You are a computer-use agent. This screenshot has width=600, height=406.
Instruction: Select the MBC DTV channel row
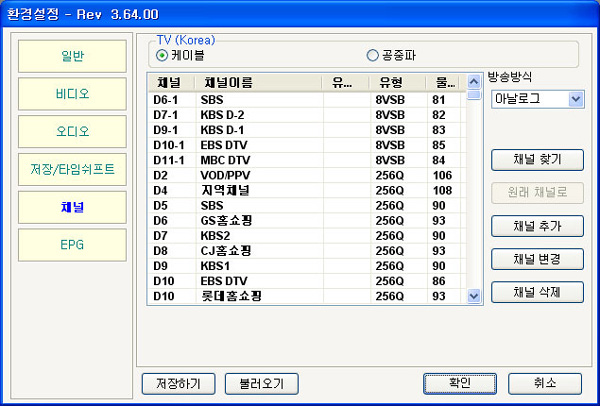pos(307,160)
